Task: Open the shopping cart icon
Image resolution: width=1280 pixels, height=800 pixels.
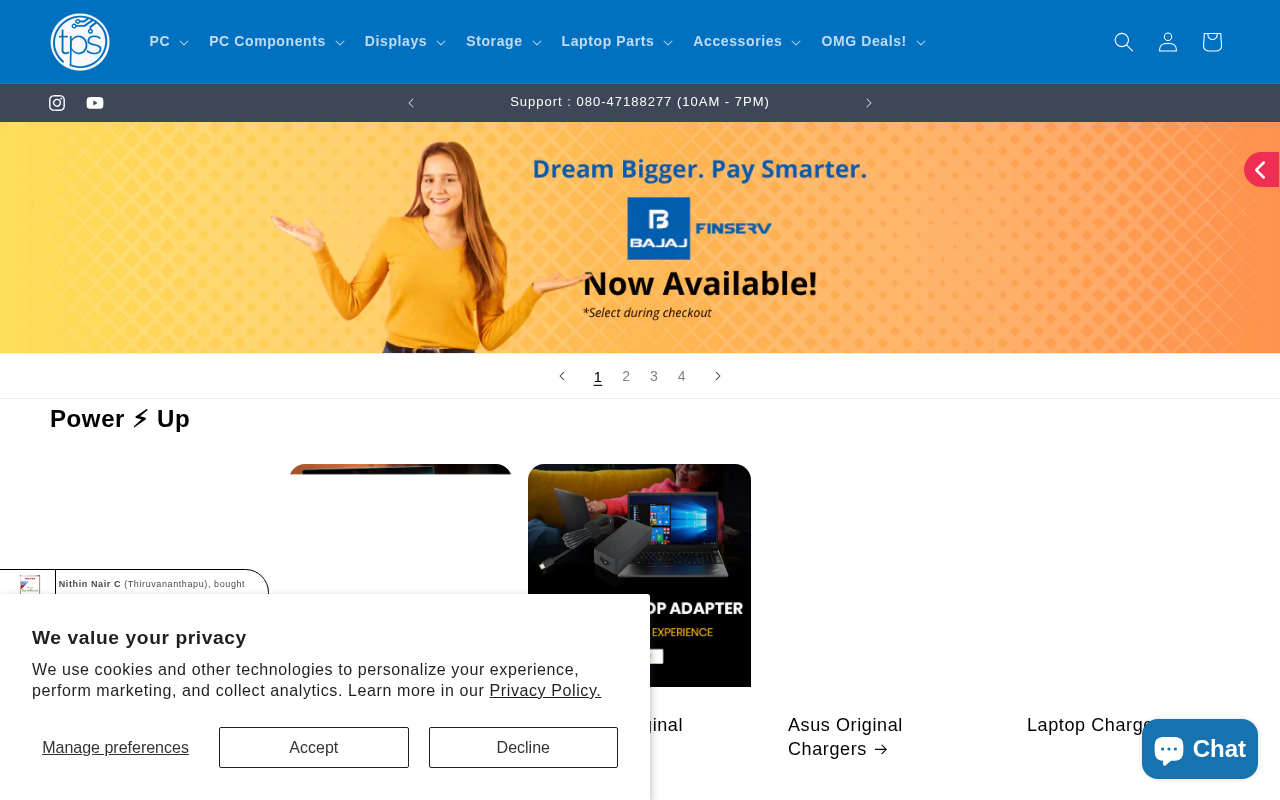Action: [x=1212, y=42]
